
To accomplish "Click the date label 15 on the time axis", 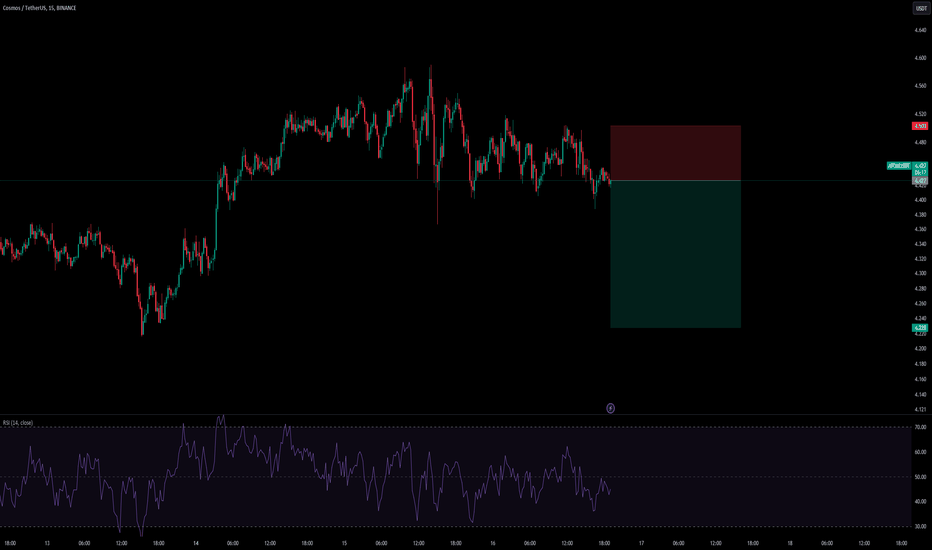I will tap(344, 543).
